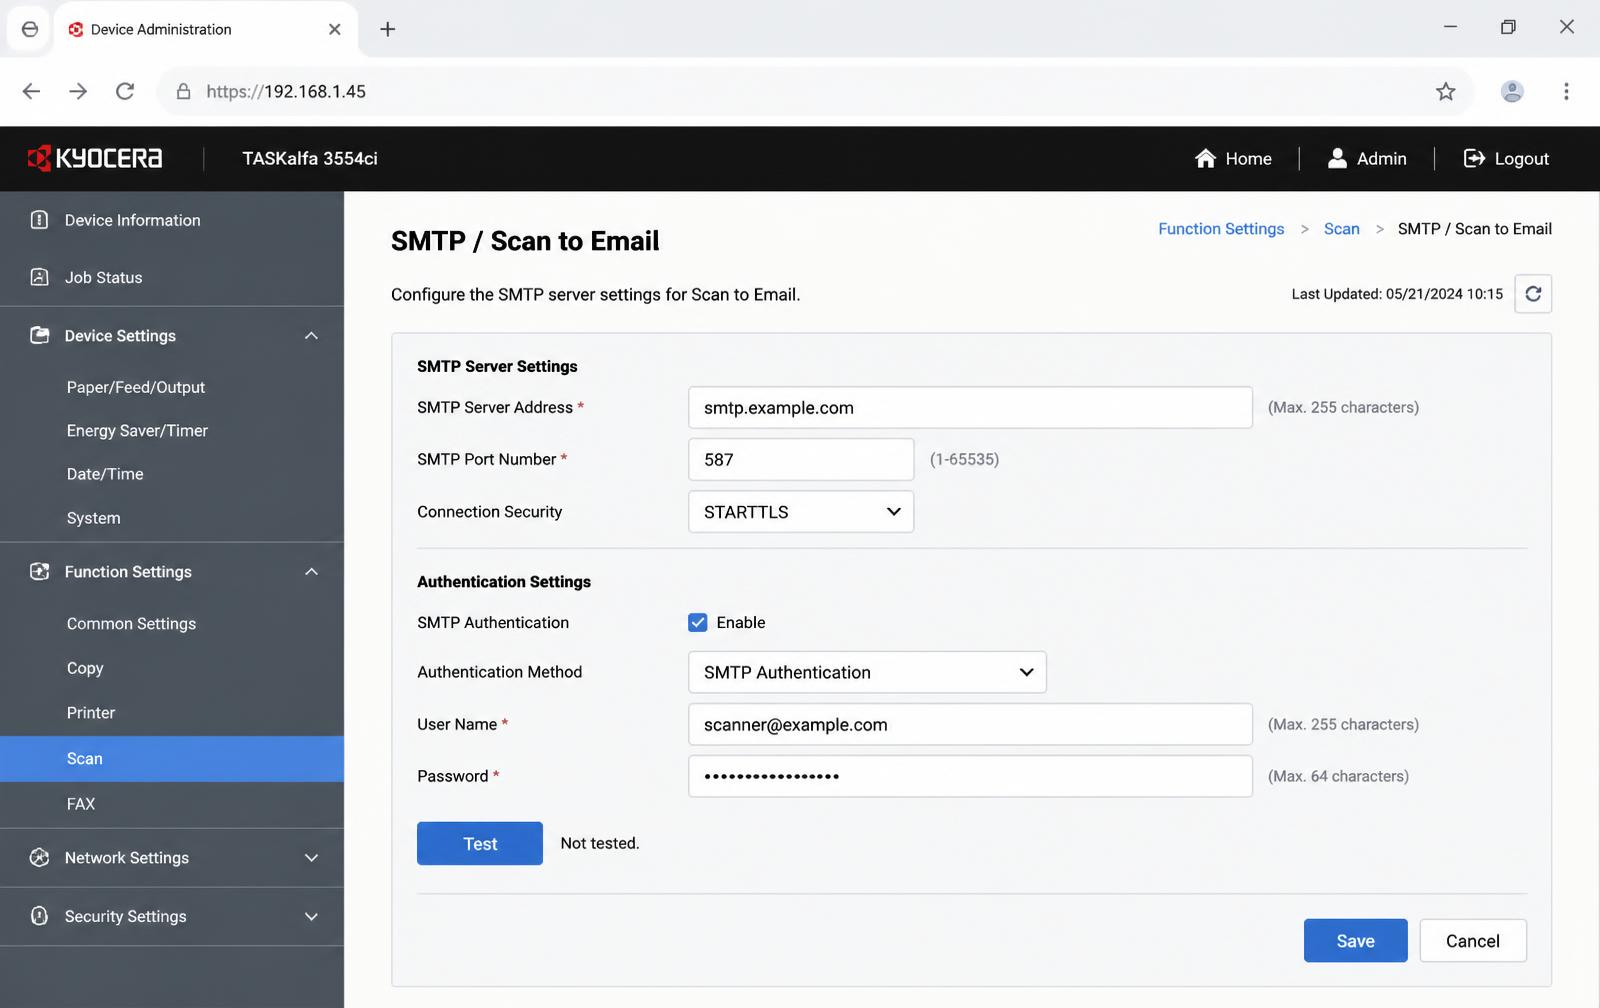This screenshot has height=1008, width=1600.
Task: Collapse the Function Settings section chevron
Action: (x=311, y=572)
